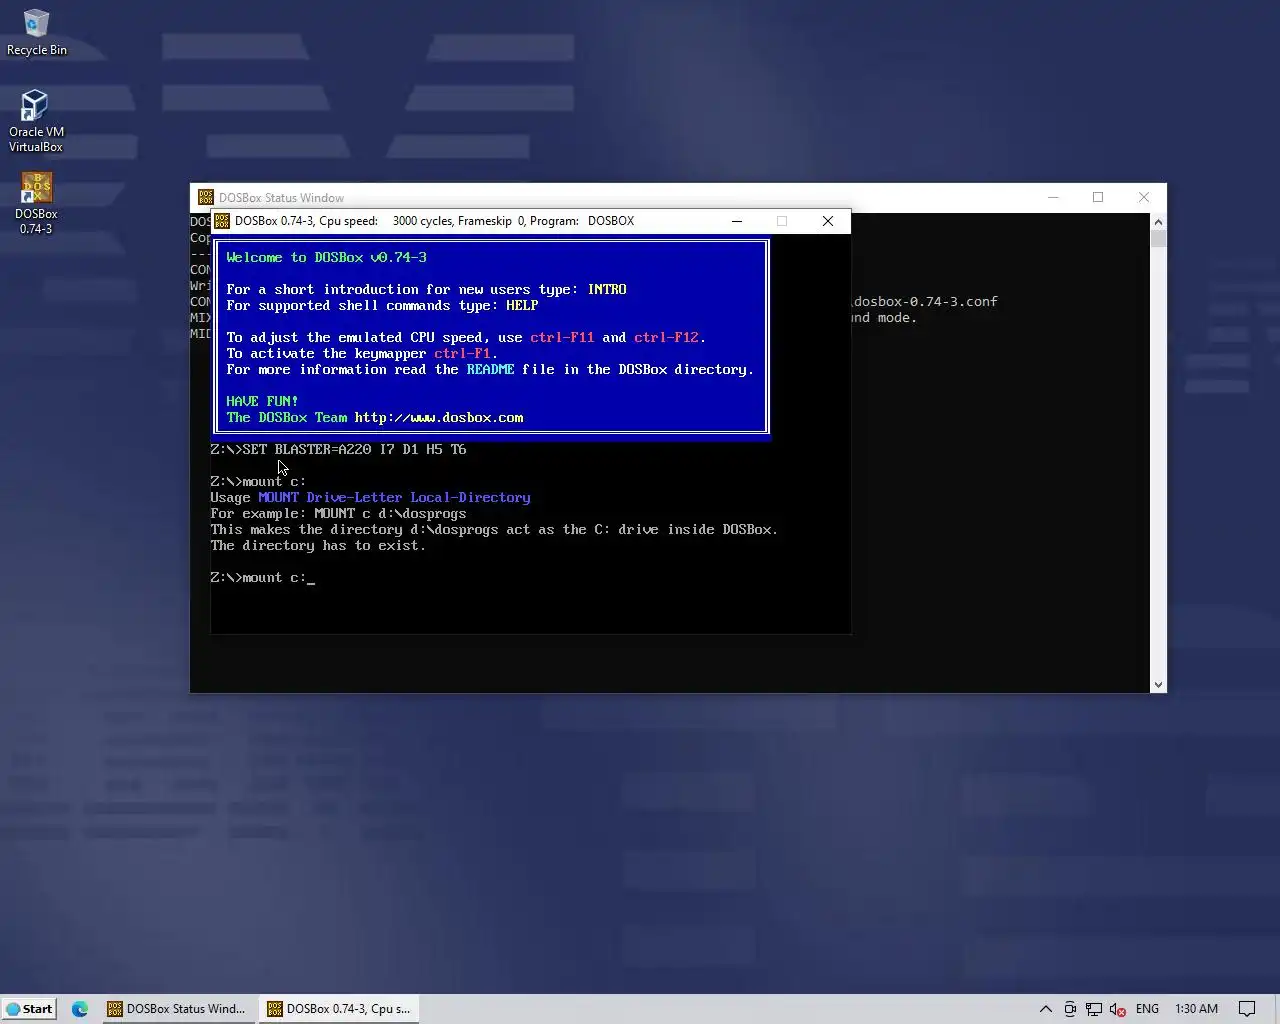Click the red ctrl-F12 text
Viewport: 1280px width, 1024px height.
[666, 337]
